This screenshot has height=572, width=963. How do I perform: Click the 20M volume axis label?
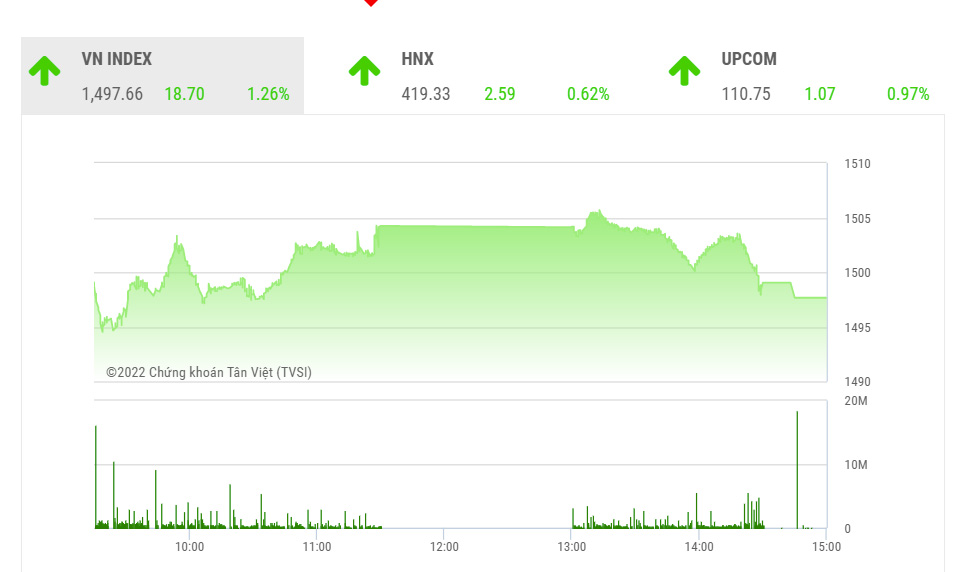pyautogui.click(x=856, y=401)
